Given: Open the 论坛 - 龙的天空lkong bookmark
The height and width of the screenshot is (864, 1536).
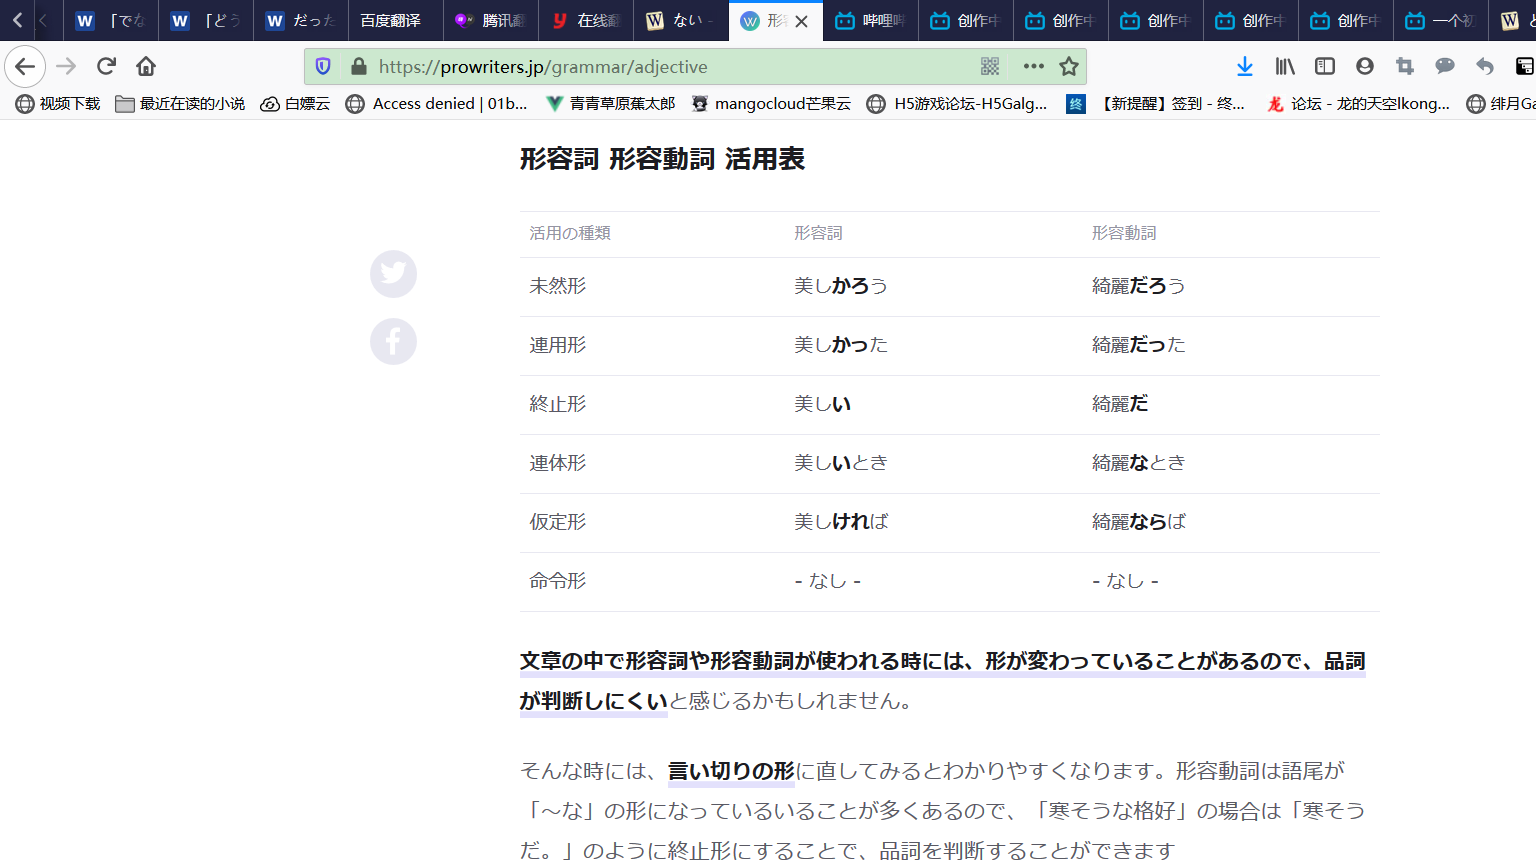Looking at the screenshot, I should (1358, 104).
